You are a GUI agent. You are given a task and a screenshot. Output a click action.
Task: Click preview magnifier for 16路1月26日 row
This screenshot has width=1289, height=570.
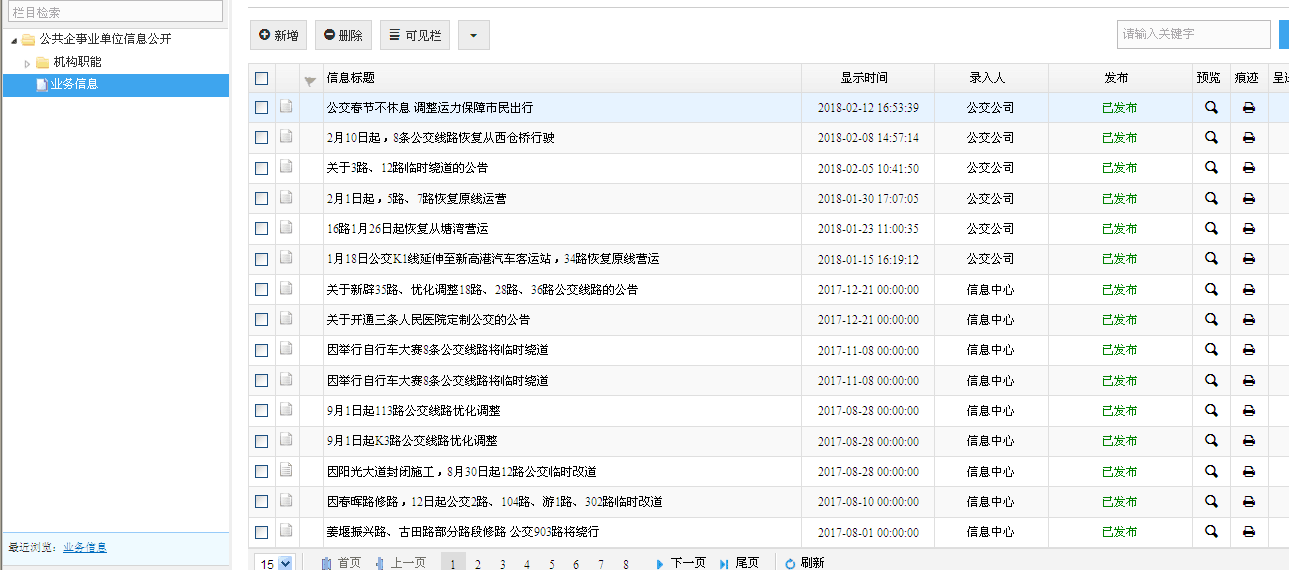(x=1211, y=229)
